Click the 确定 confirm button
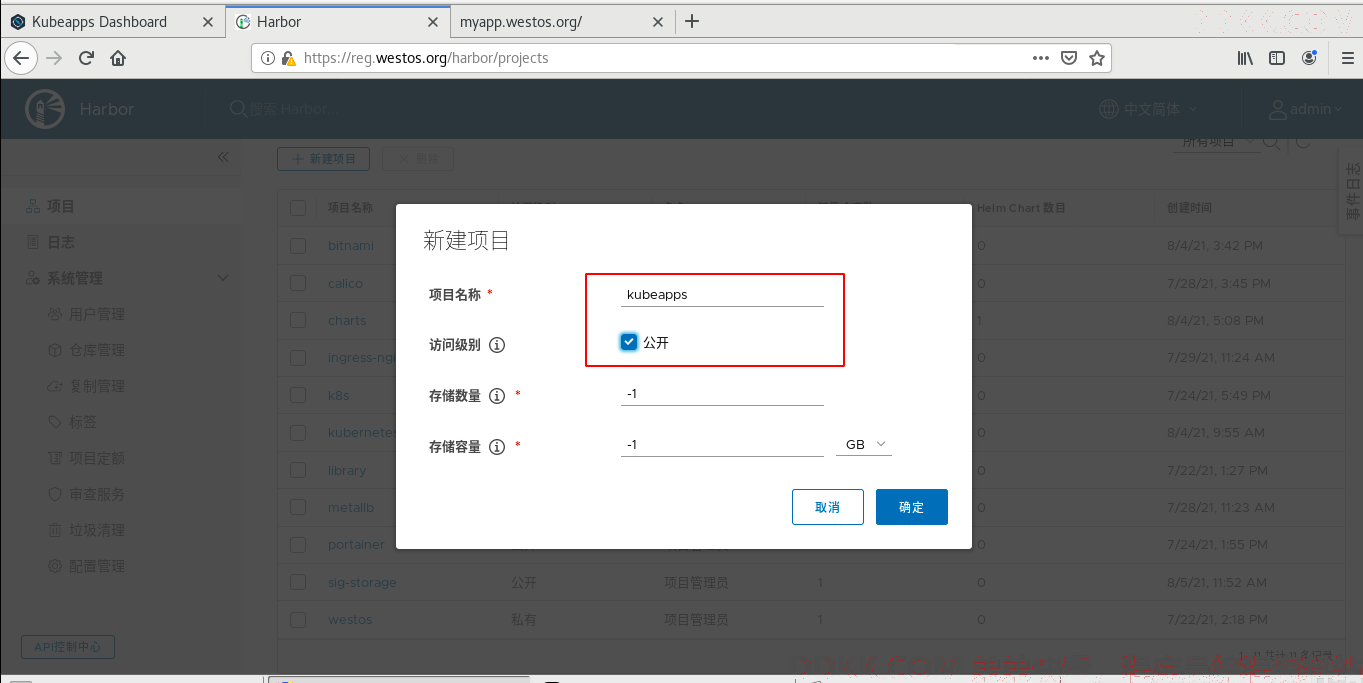This screenshot has width=1363, height=683. (x=912, y=507)
